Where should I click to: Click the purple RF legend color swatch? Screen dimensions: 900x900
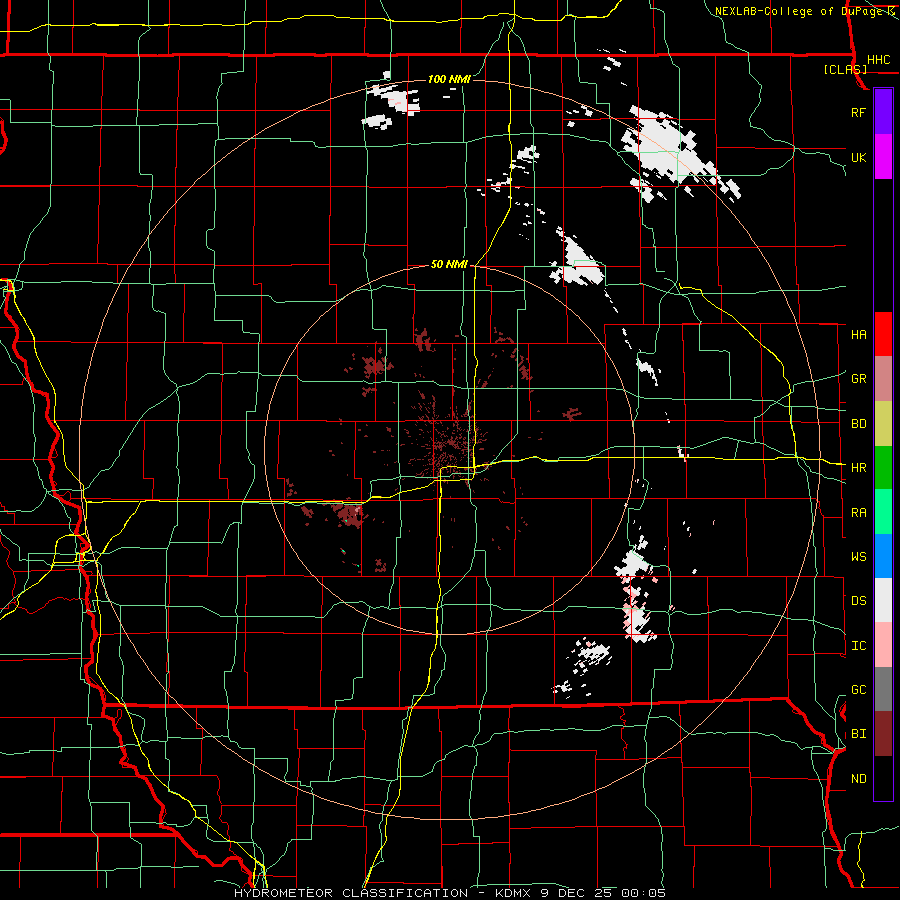[x=883, y=112]
